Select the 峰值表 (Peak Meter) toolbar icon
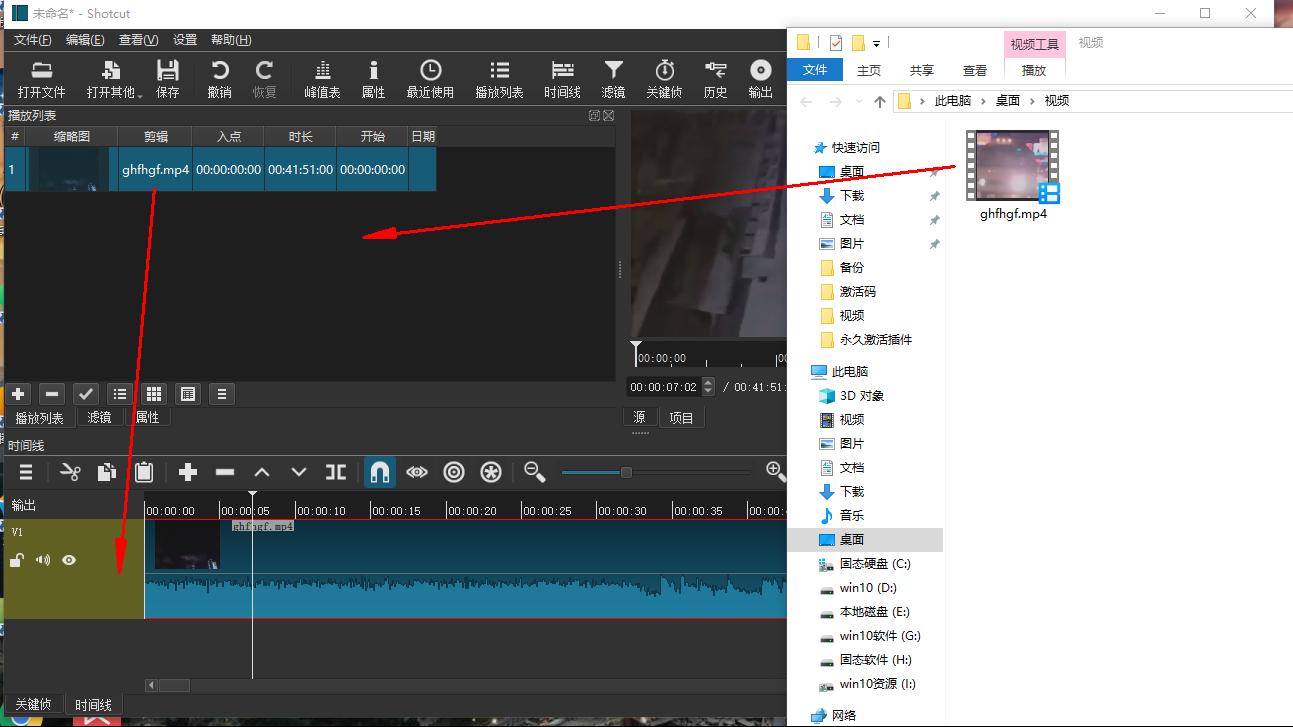1293x727 pixels. pos(322,78)
